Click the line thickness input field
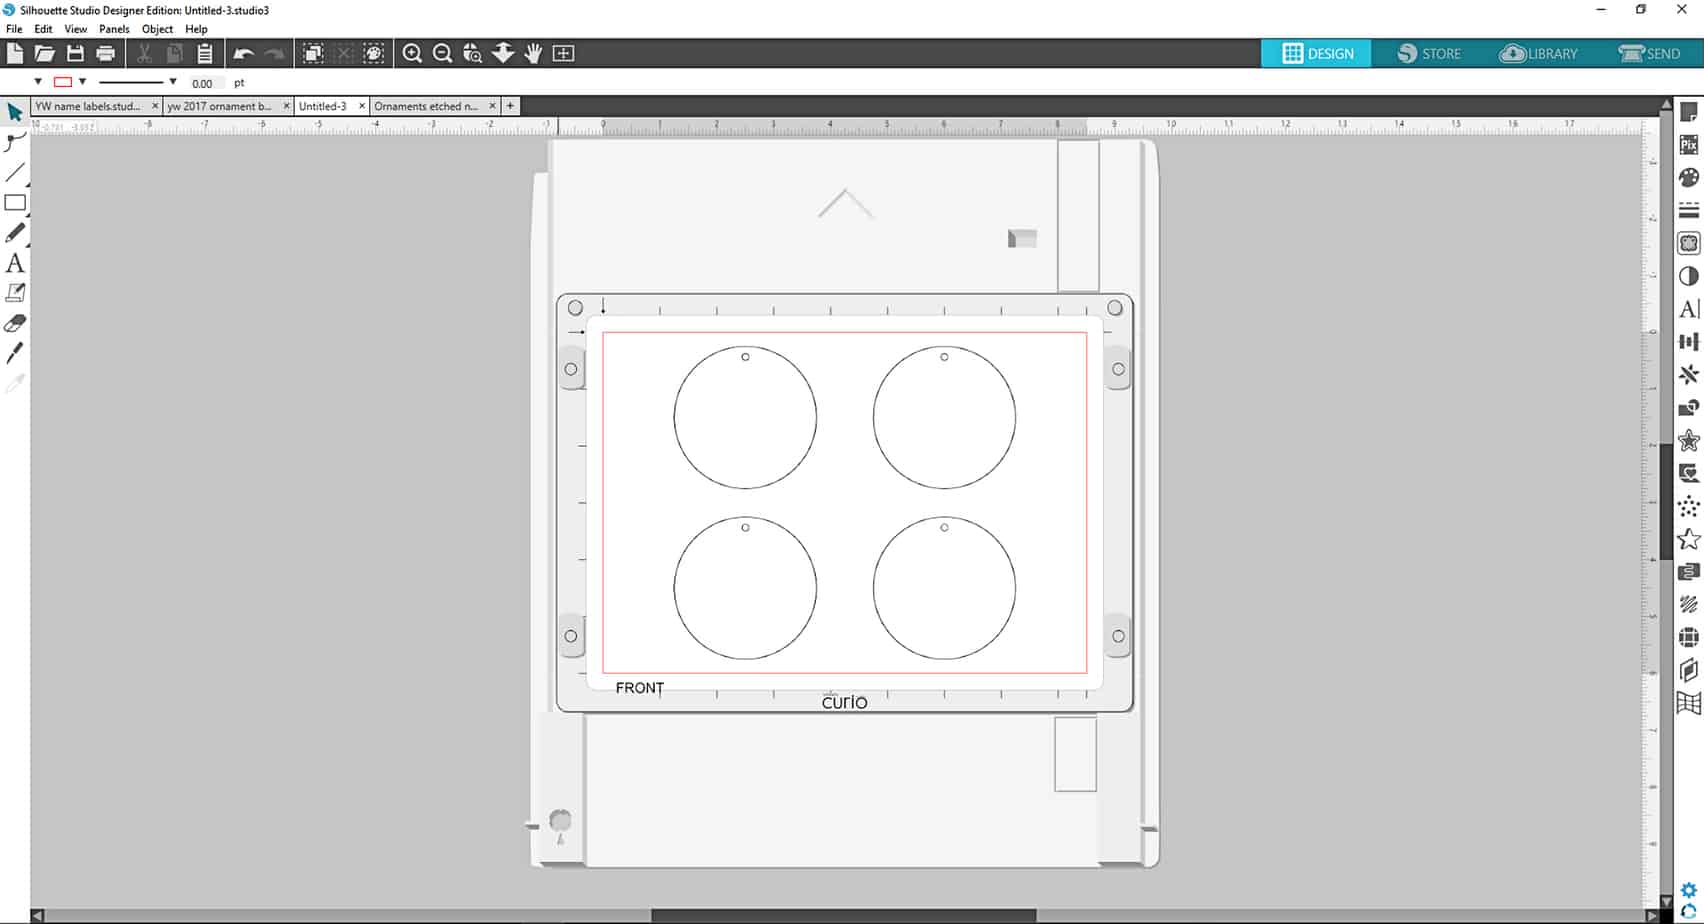Viewport: 1704px width, 924px height. click(203, 83)
